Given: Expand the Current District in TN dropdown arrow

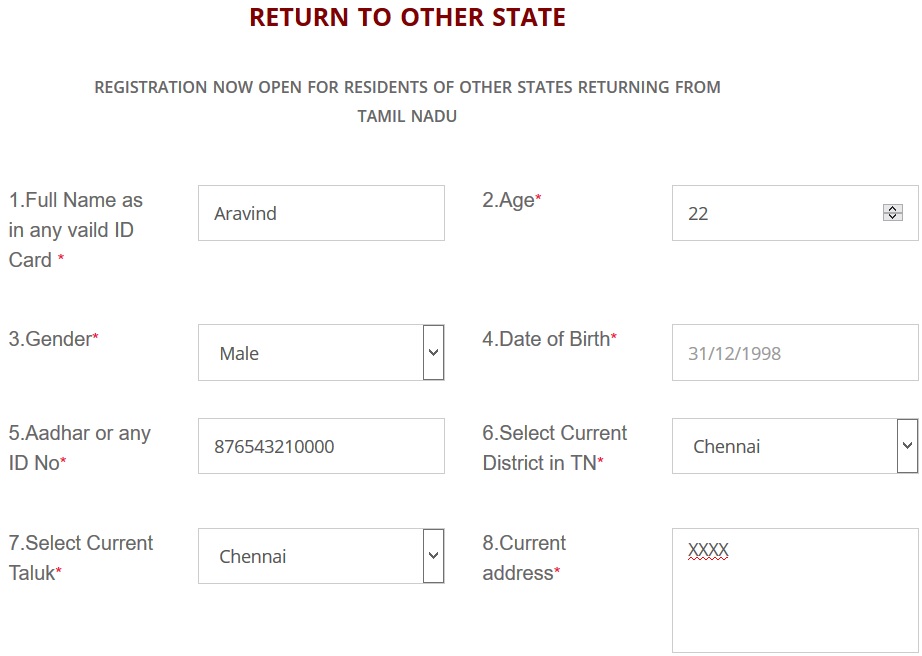Looking at the screenshot, I should [x=907, y=446].
